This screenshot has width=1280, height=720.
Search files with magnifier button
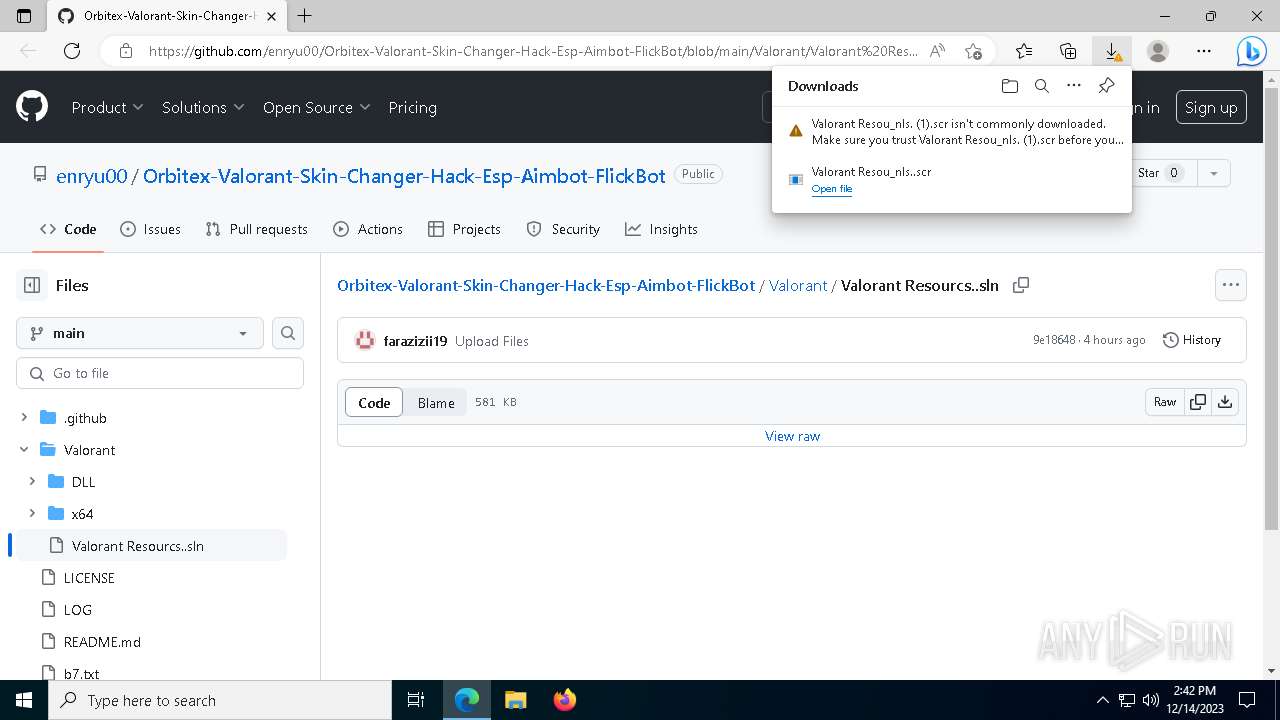(x=288, y=333)
